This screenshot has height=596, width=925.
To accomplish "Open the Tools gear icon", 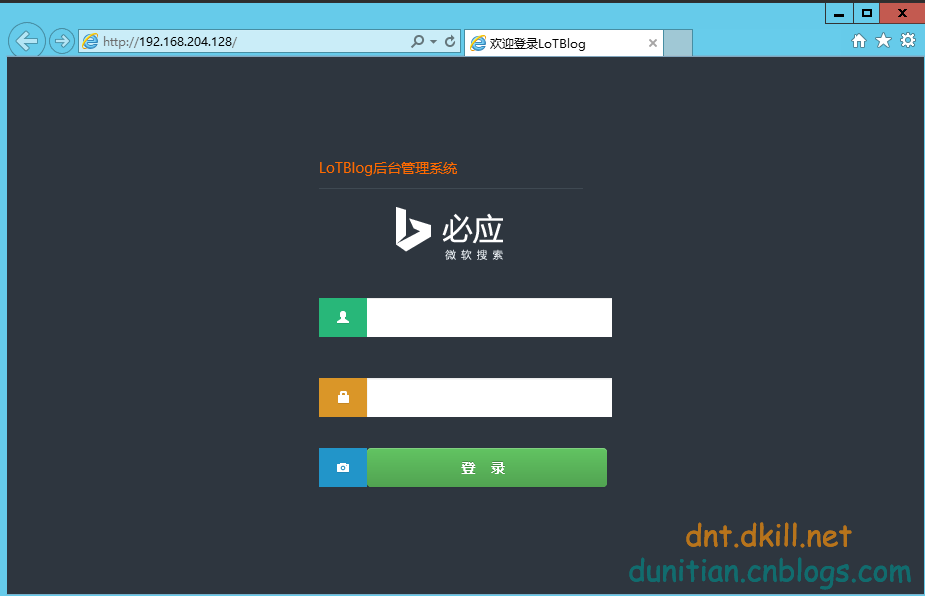I will 908,41.
